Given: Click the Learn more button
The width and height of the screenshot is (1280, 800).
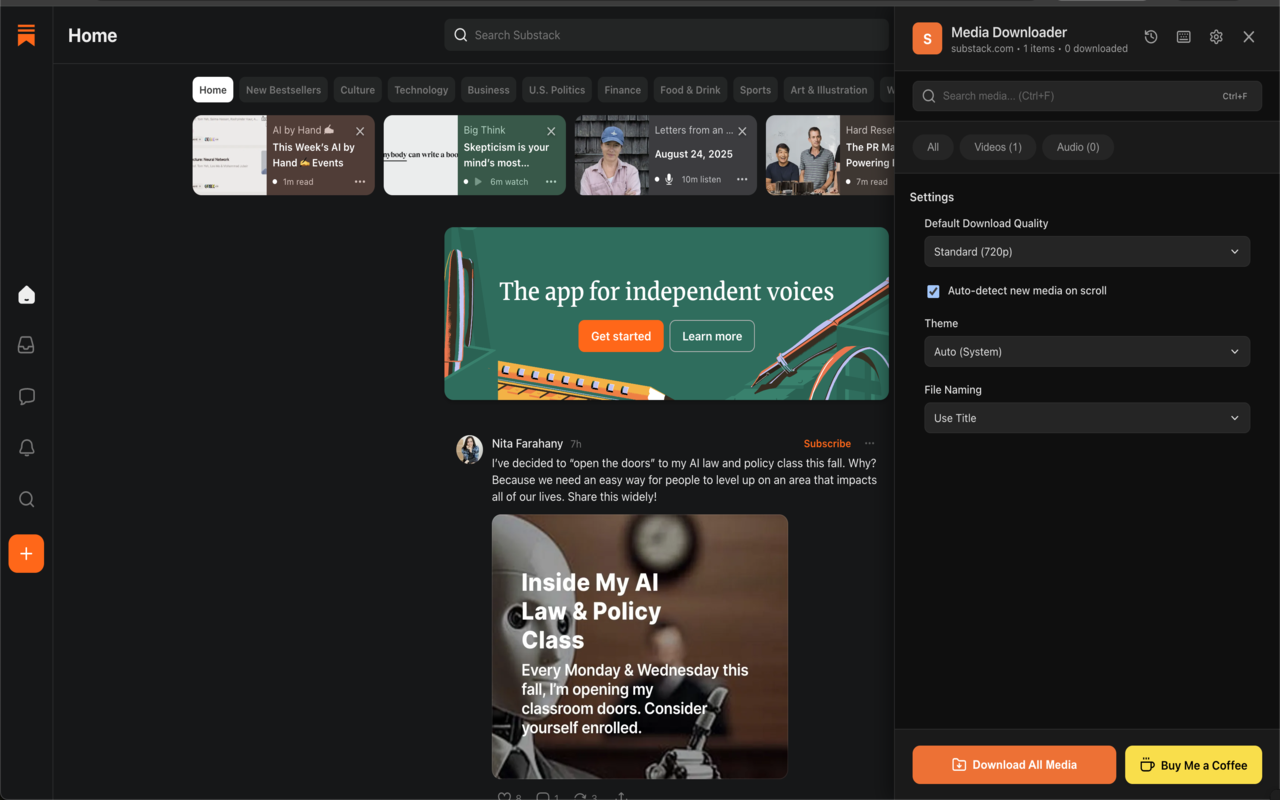Looking at the screenshot, I should [x=712, y=336].
